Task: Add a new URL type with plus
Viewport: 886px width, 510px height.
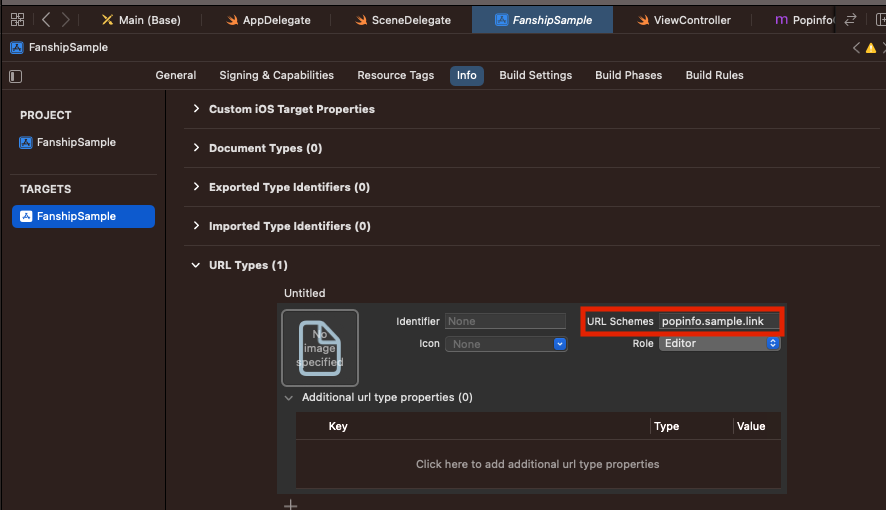Action: coord(290,505)
